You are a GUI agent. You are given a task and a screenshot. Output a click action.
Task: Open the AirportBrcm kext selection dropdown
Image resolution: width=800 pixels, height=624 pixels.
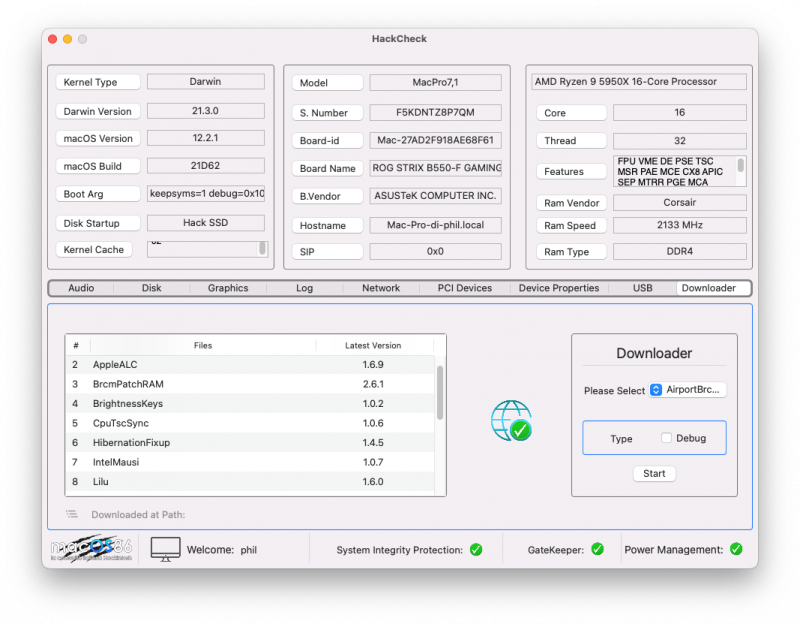(688, 390)
